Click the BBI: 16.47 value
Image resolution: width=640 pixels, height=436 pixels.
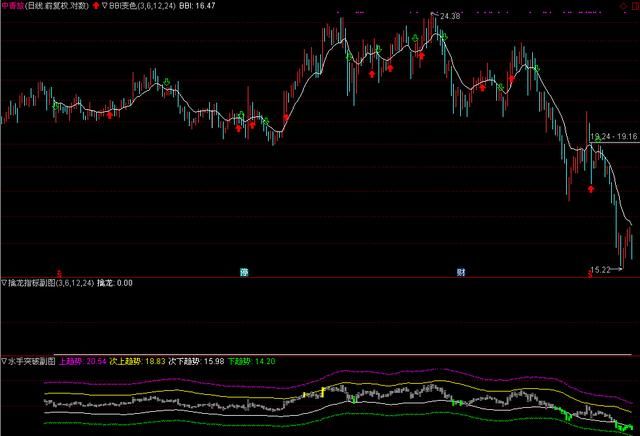tap(197, 6)
